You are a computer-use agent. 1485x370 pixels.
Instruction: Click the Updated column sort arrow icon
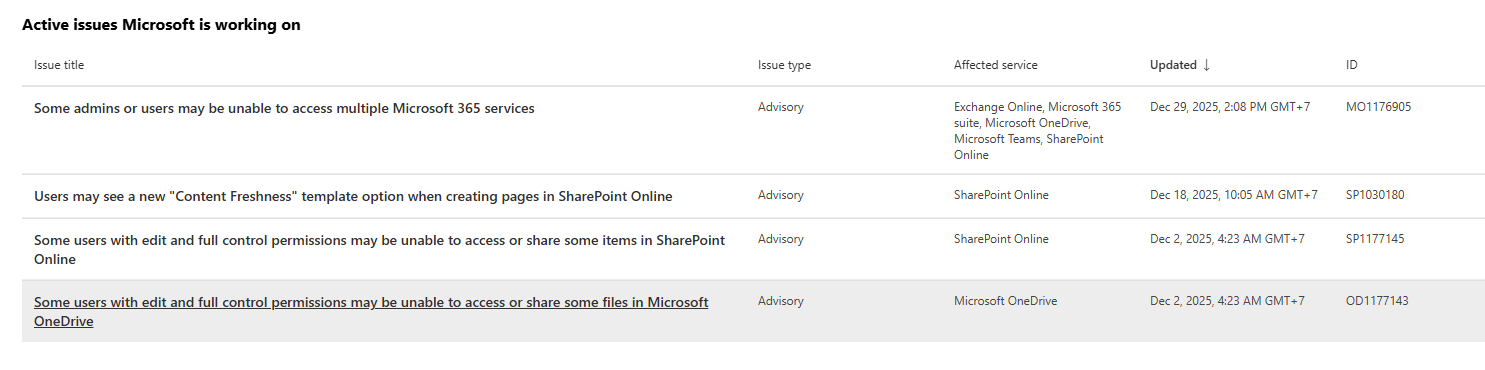1206,65
